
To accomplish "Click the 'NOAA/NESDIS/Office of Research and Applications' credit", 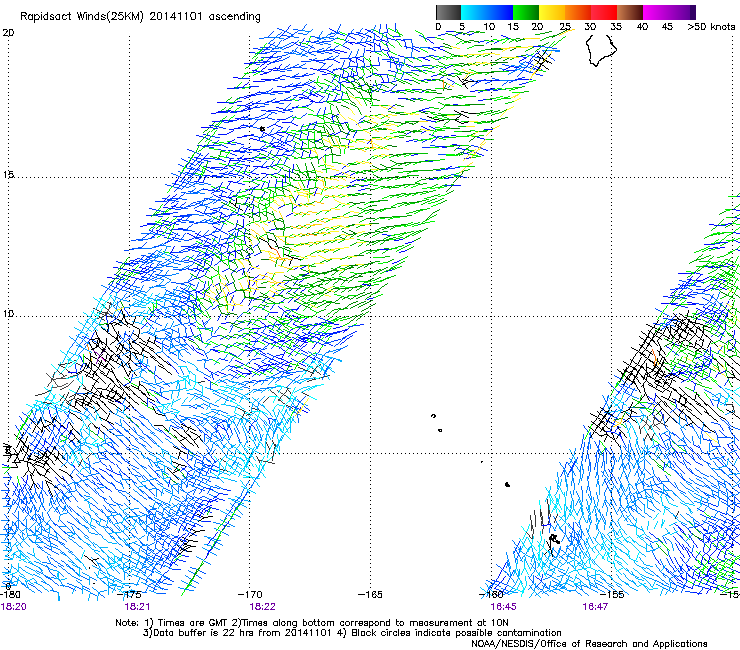I will click(x=589, y=644).
